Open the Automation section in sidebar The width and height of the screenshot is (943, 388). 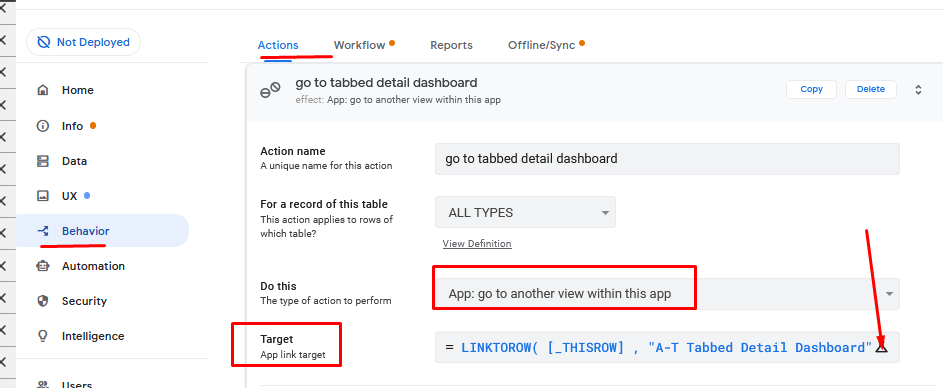coord(93,266)
